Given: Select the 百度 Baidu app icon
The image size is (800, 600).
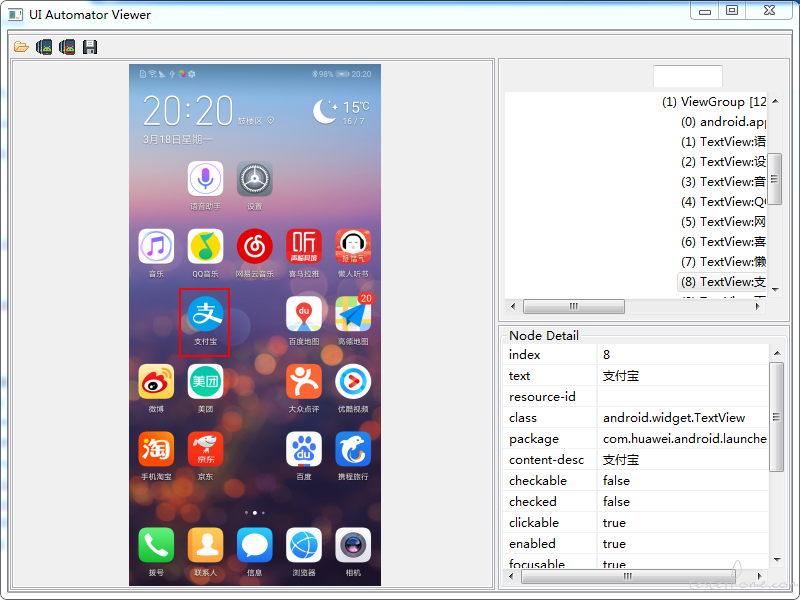Looking at the screenshot, I should pyautogui.click(x=304, y=449).
